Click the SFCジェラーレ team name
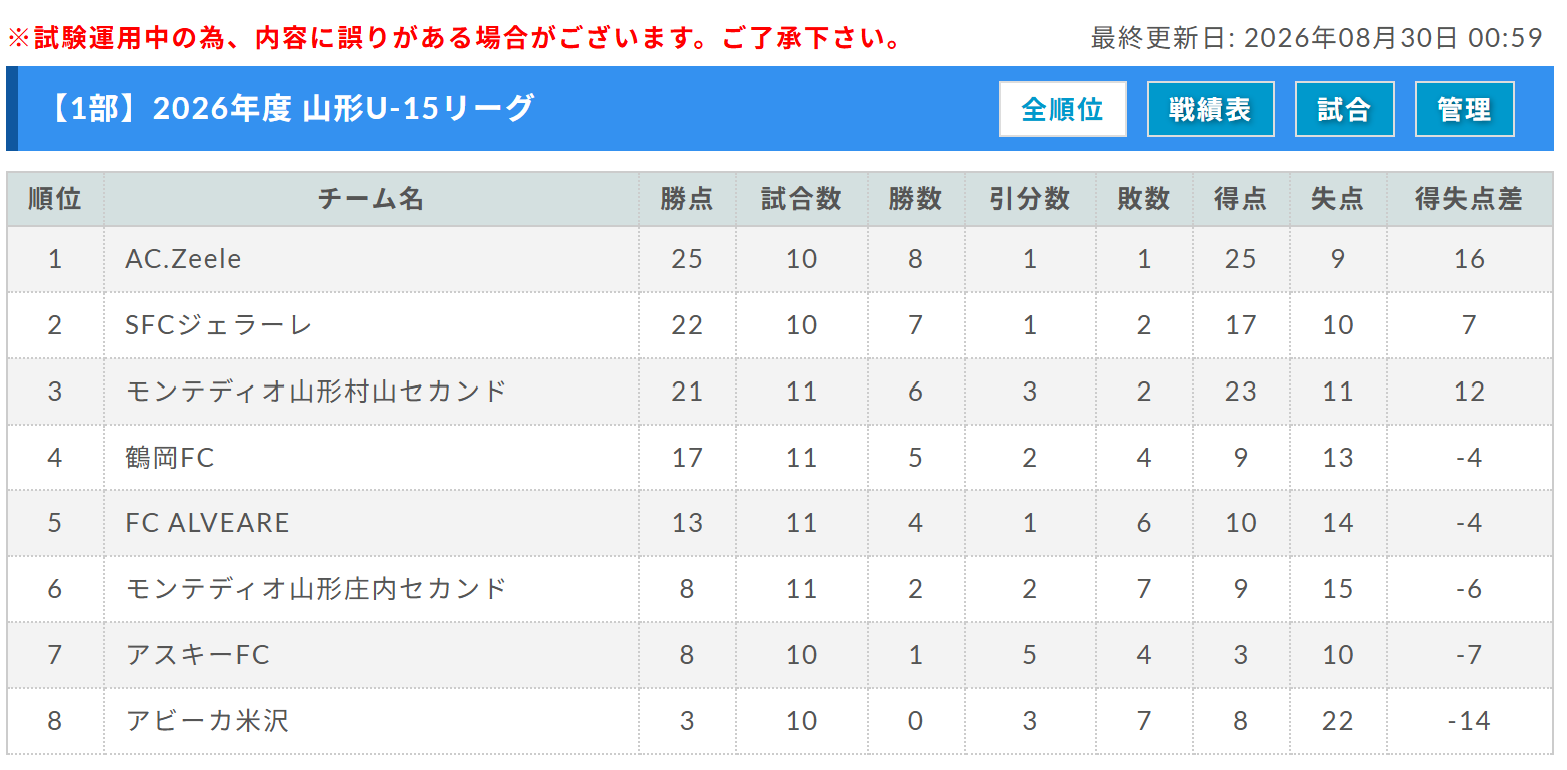This screenshot has height=770, width=1567. [219, 325]
